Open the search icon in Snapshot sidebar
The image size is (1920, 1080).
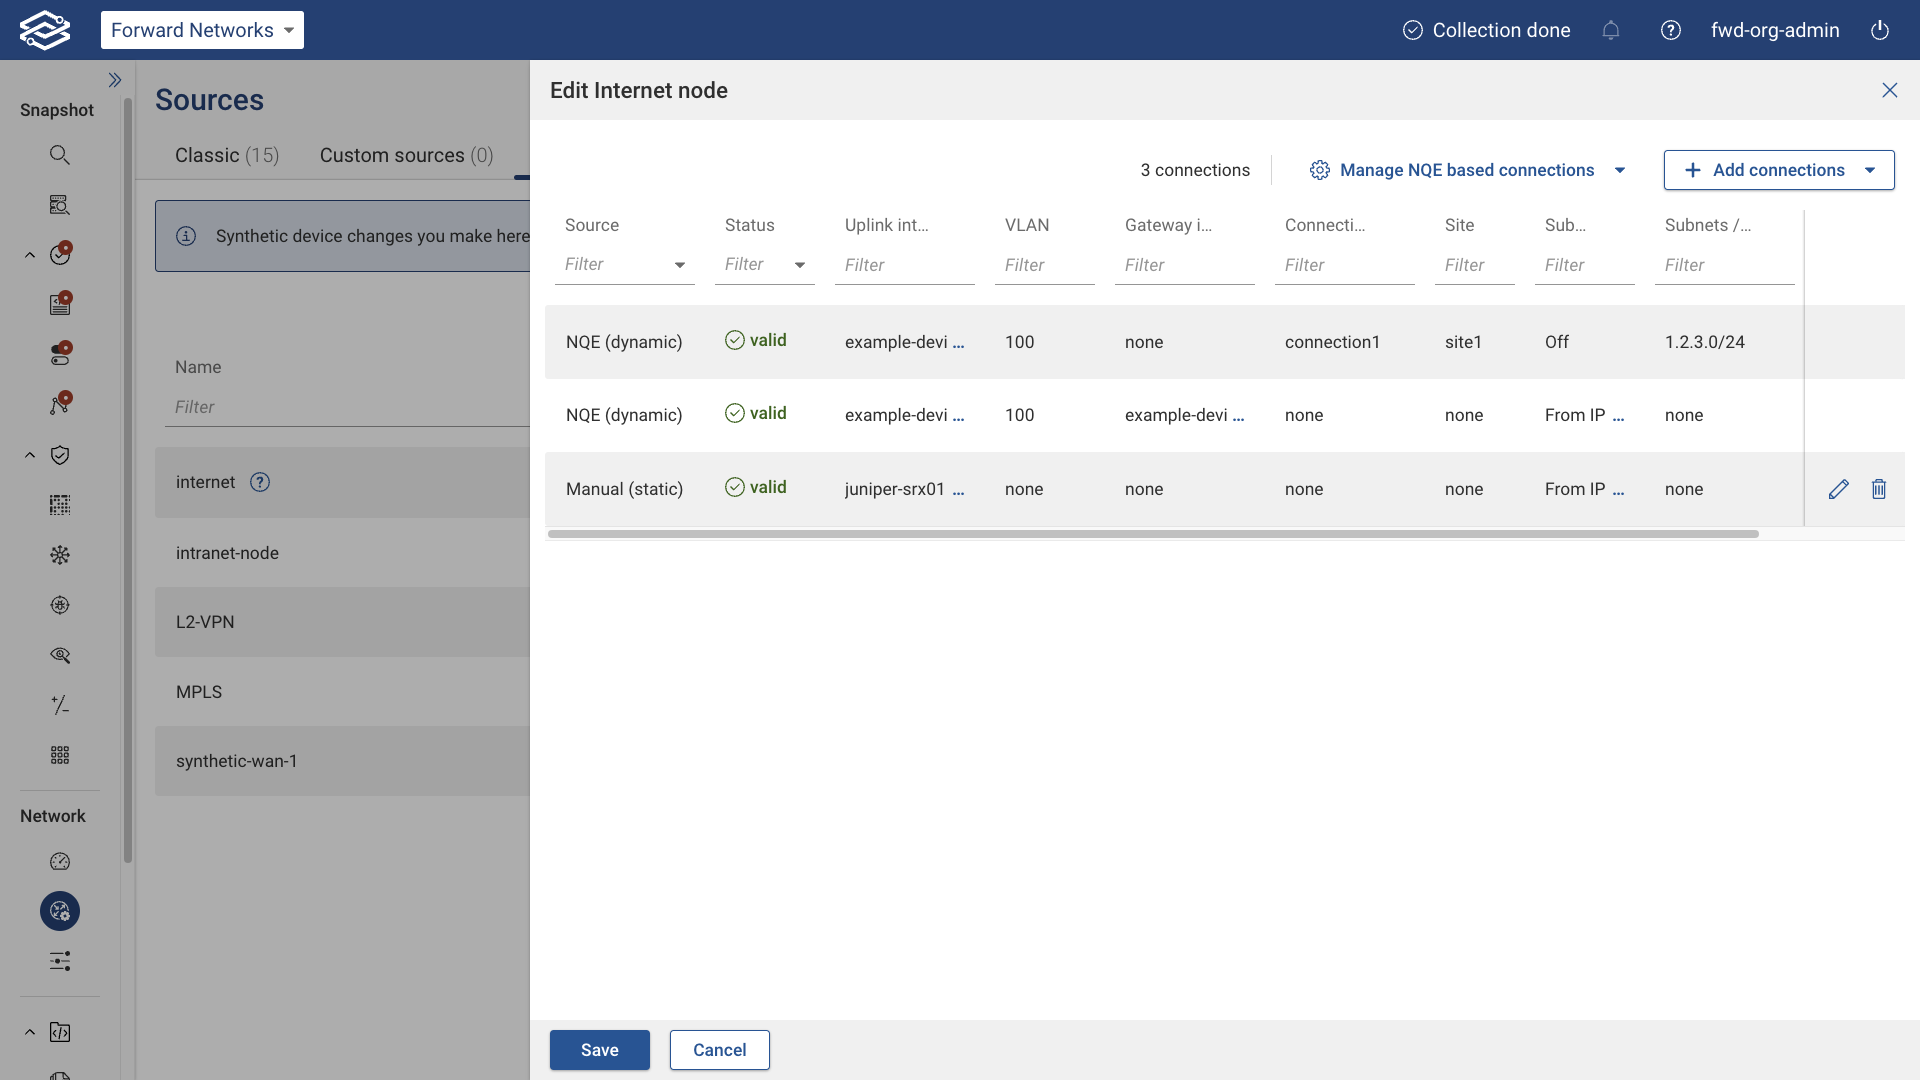tap(60, 155)
